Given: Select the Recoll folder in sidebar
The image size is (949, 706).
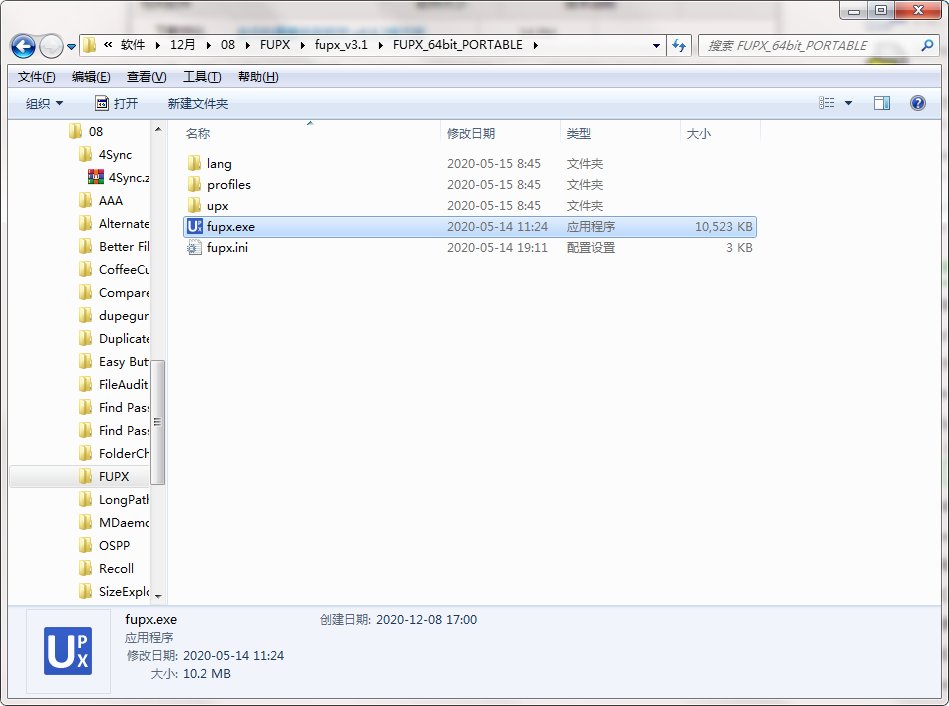Looking at the screenshot, I should point(116,569).
